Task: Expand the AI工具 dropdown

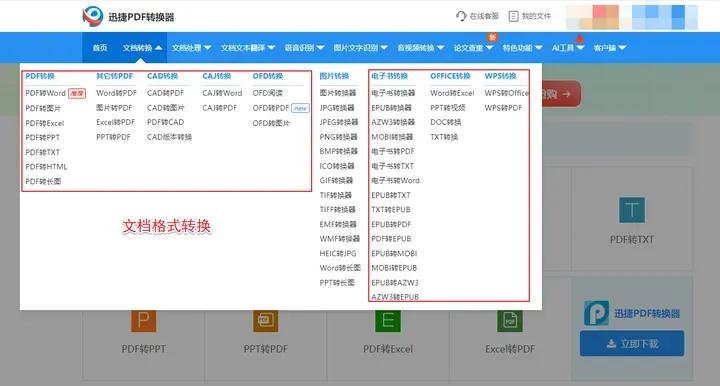Action: click(x=580, y=48)
